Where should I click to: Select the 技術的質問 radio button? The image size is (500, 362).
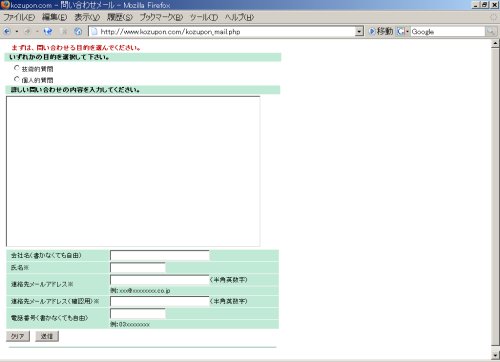click(x=17, y=68)
